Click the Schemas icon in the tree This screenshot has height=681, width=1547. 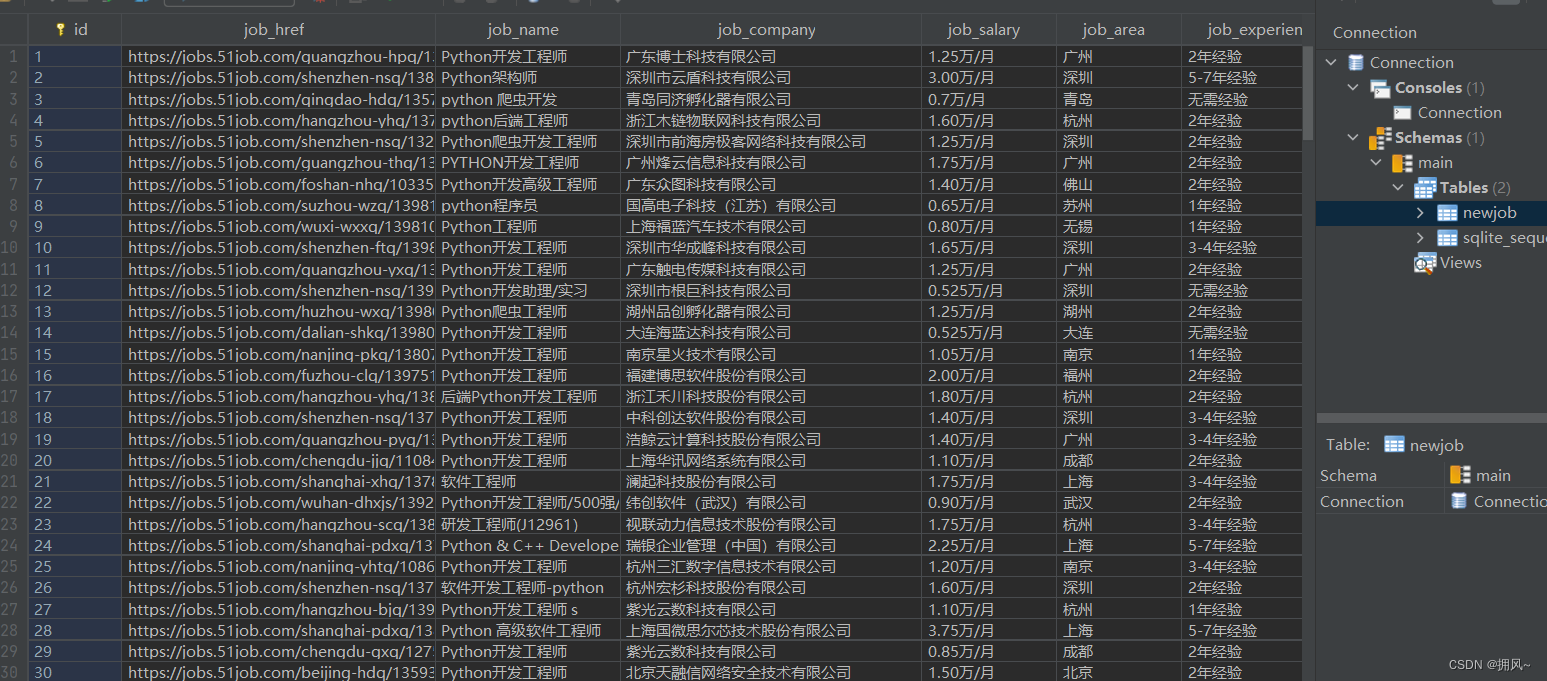pos(1380,138)
